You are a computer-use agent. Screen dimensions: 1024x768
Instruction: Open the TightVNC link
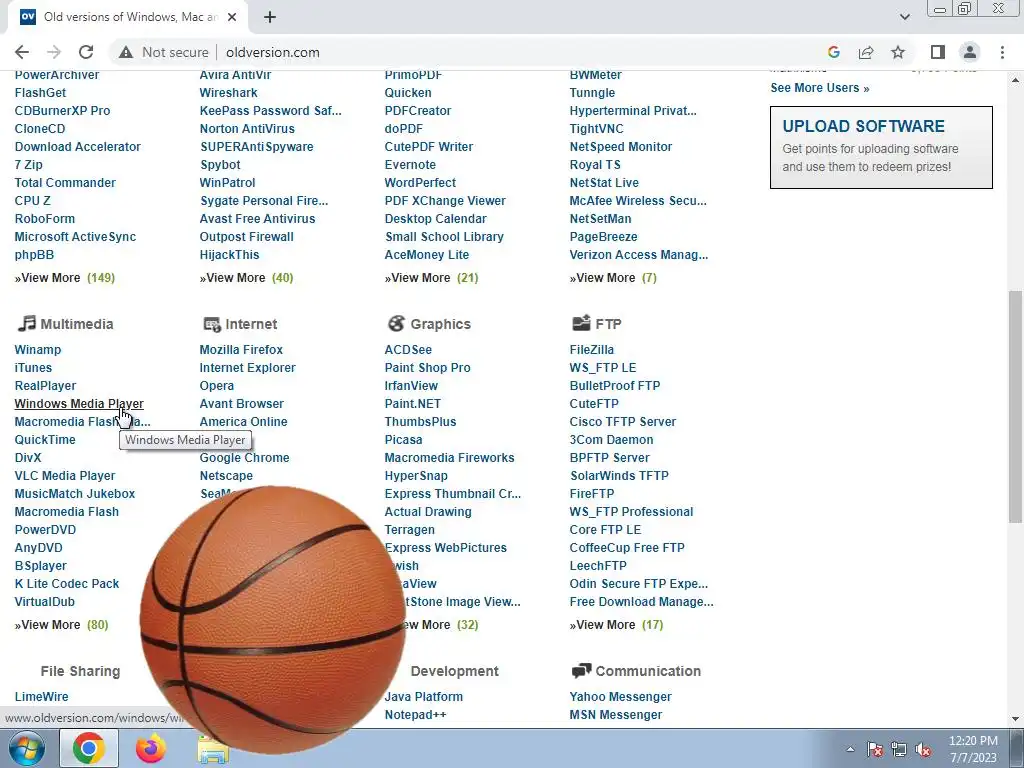click(x=596, y=129)
